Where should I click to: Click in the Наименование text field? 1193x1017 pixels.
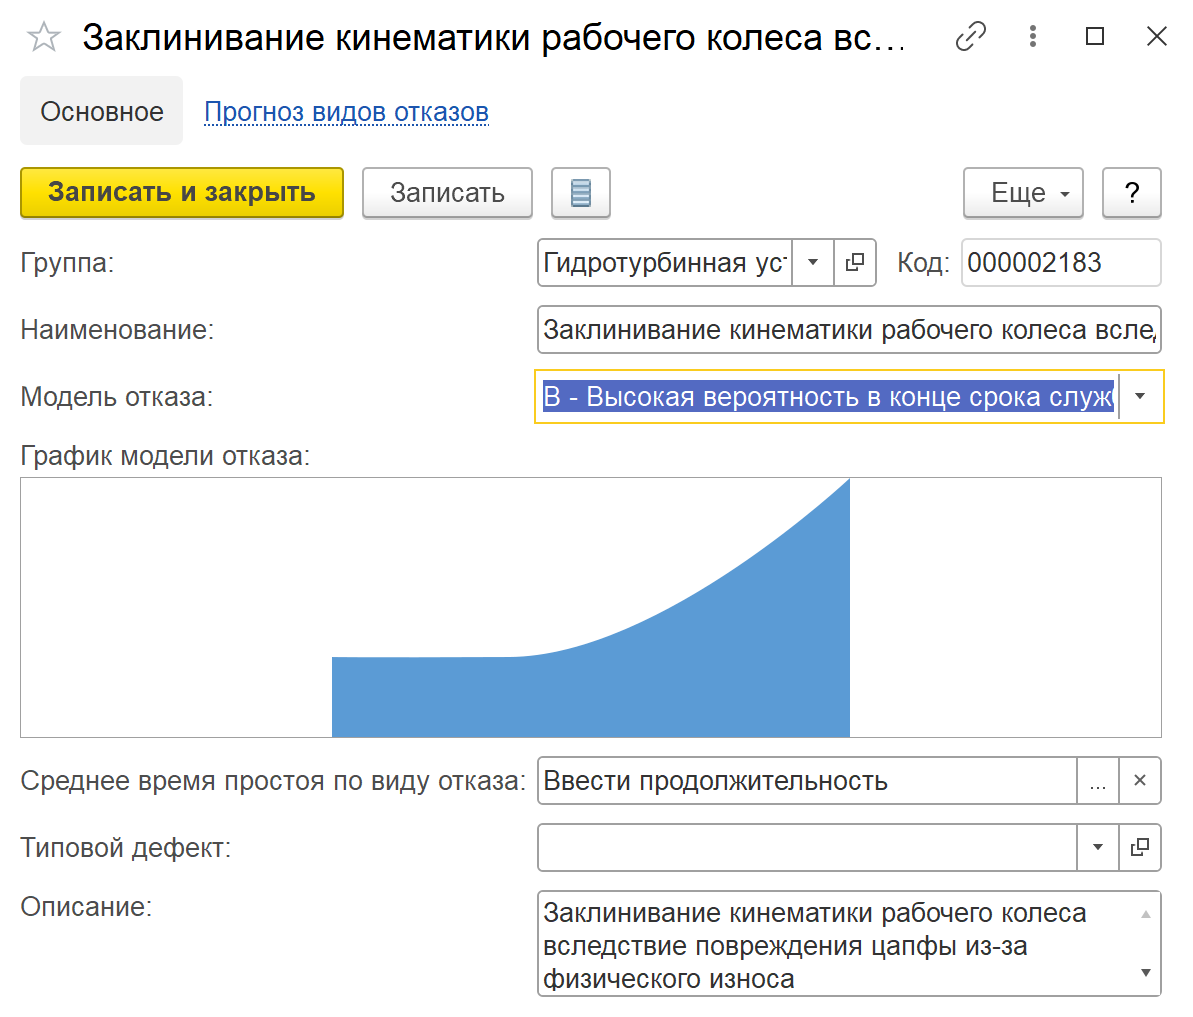[847, 330]
